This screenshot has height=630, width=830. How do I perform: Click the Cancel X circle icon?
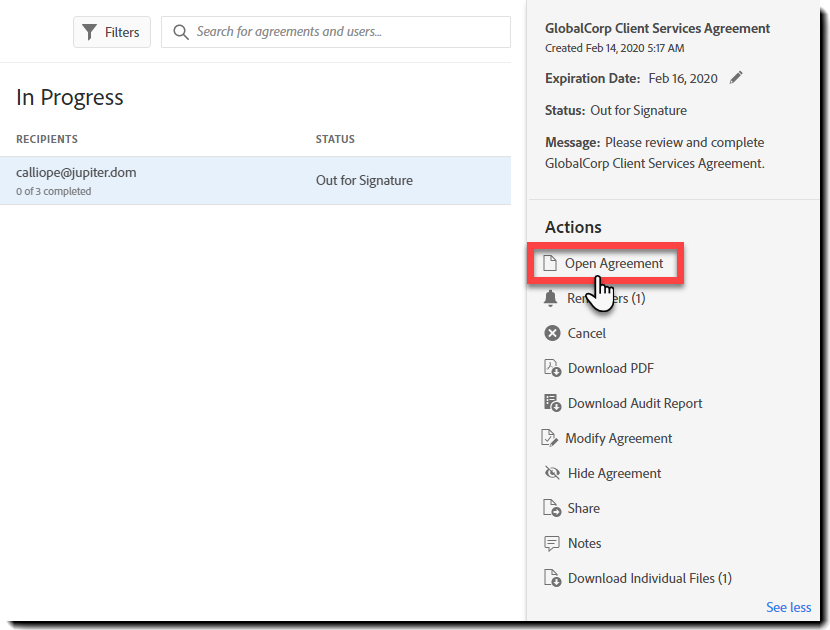point(552,333)
